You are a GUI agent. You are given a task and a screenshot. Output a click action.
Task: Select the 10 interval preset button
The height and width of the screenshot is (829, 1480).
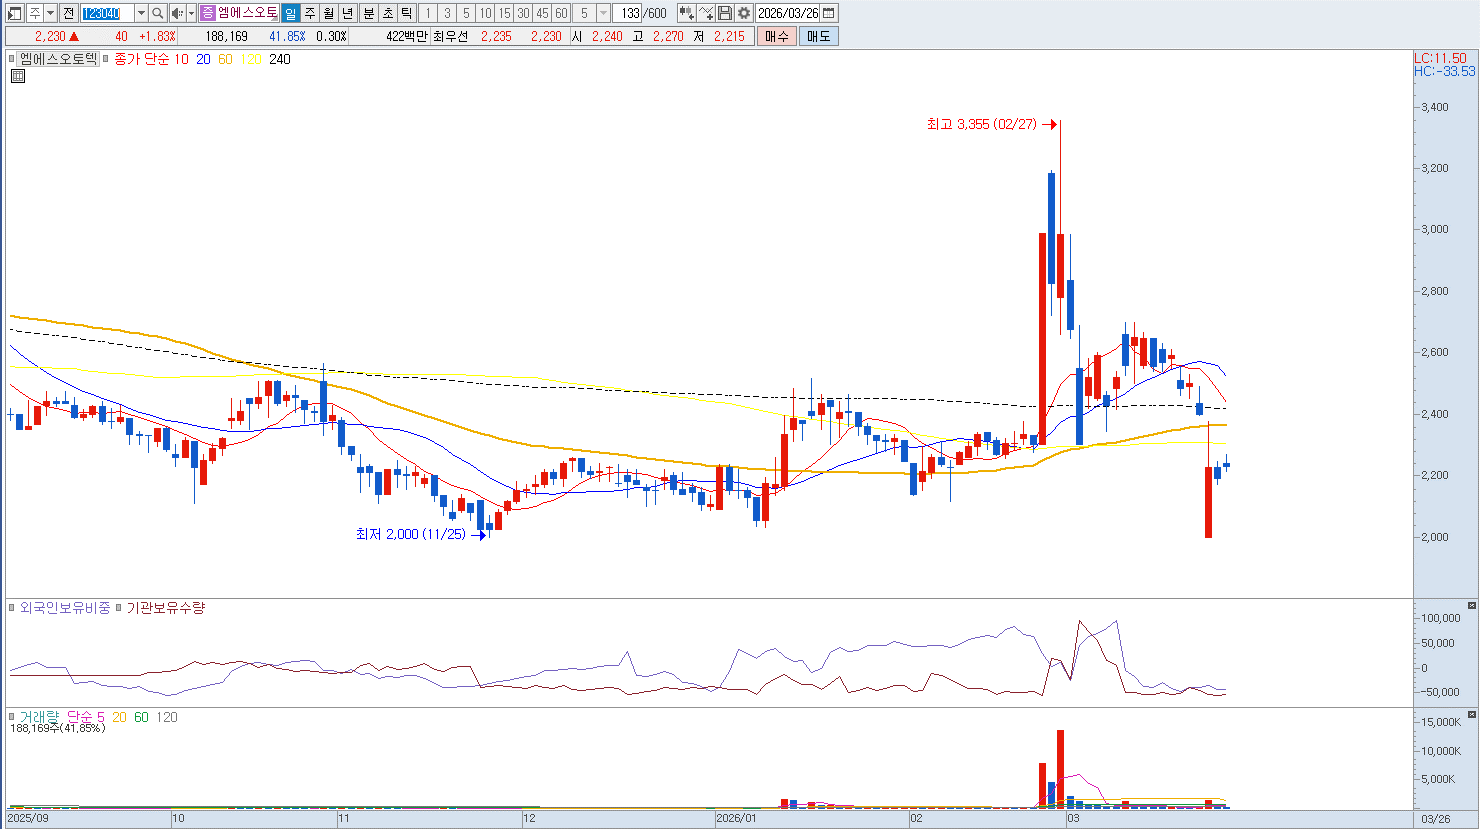coord(485,13)
